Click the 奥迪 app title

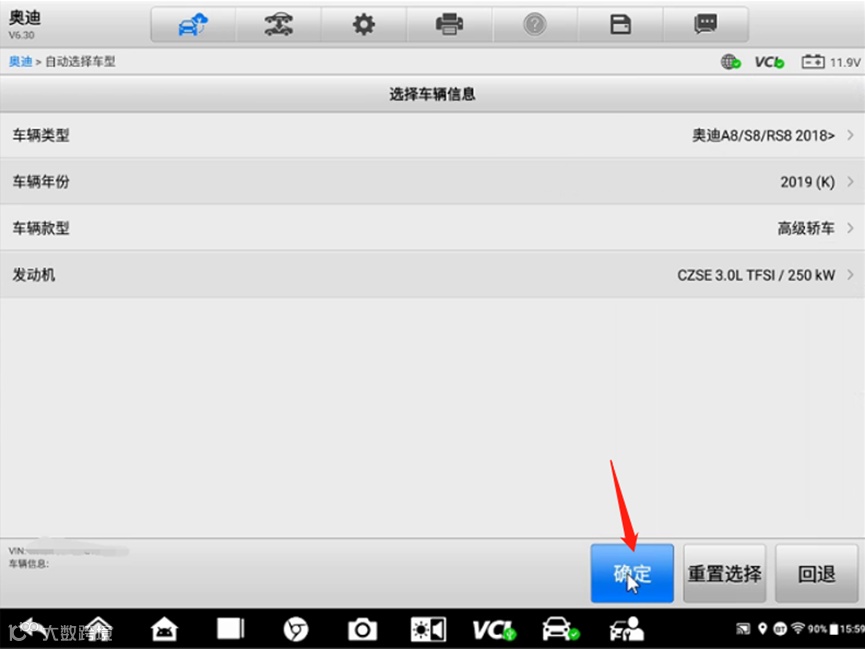(x=25, y=18)
